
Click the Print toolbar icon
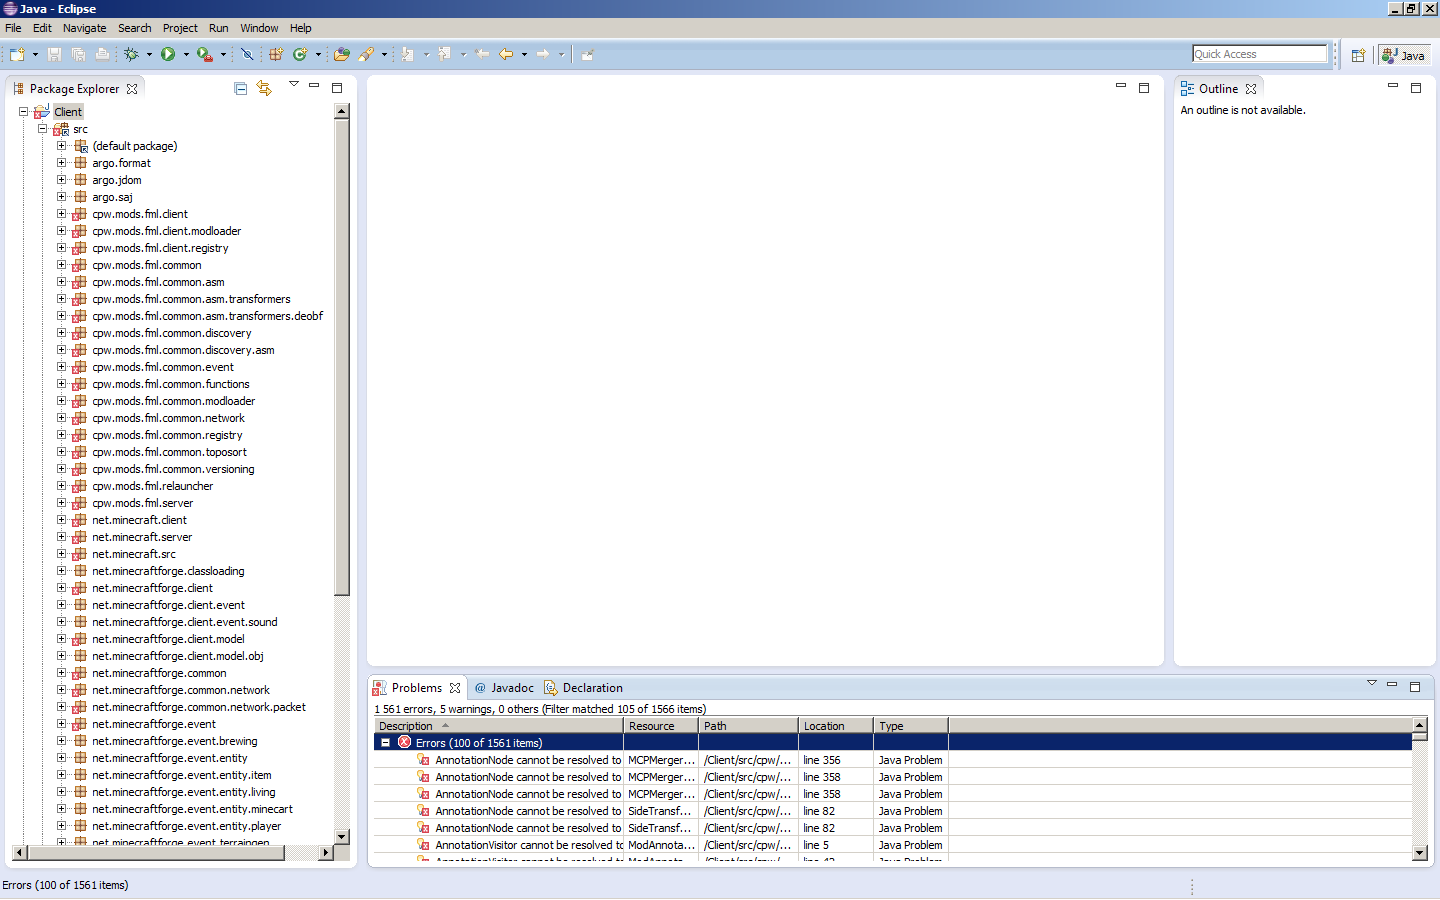pyautogui.click(x=102, y=55)
